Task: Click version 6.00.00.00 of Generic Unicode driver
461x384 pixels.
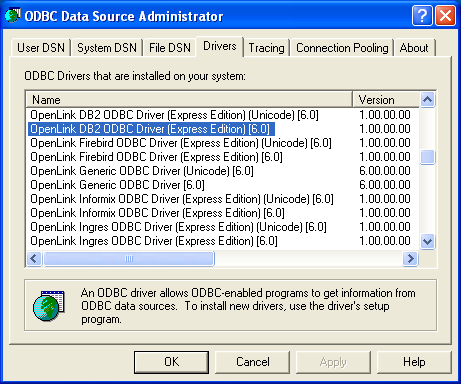Action: (385, 171)
